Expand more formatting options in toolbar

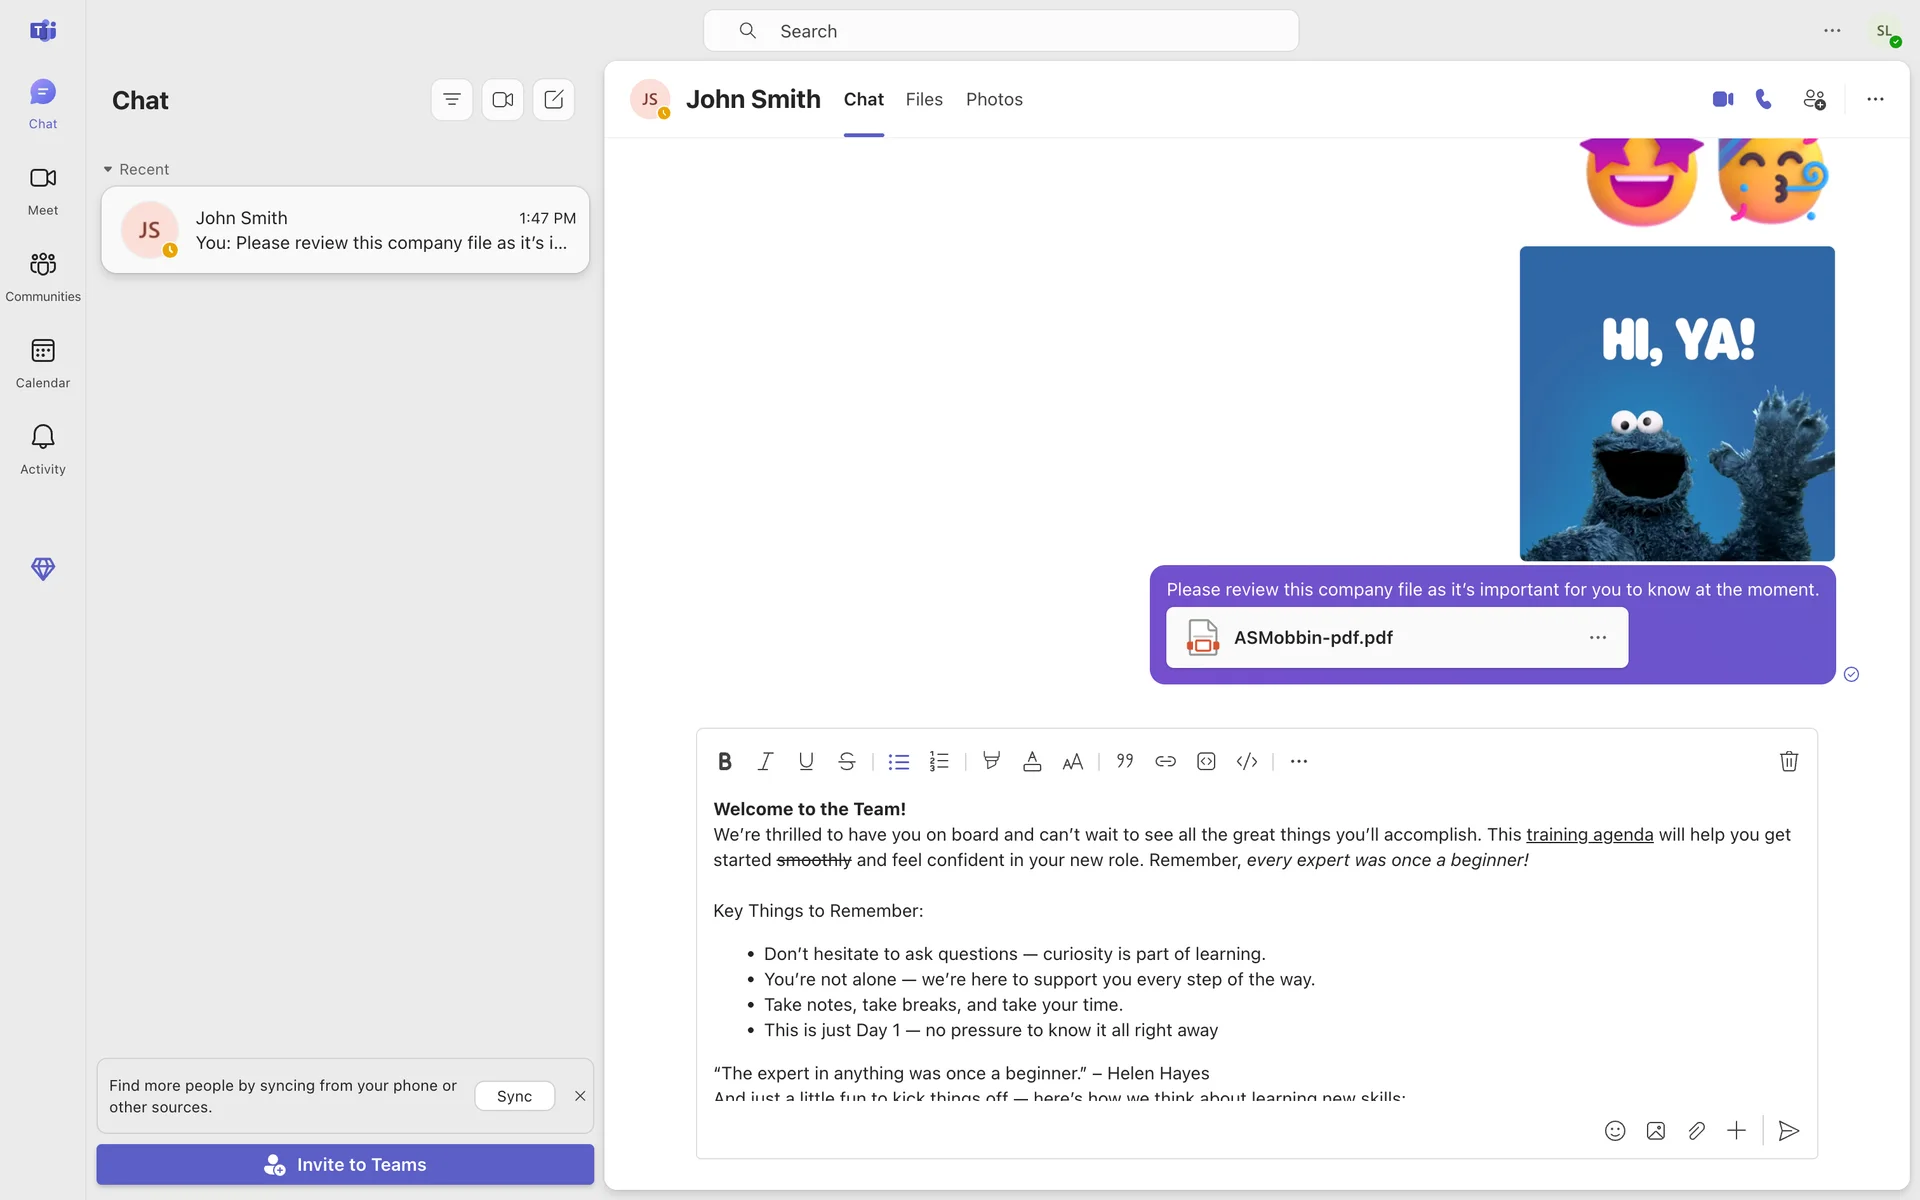1299,761
